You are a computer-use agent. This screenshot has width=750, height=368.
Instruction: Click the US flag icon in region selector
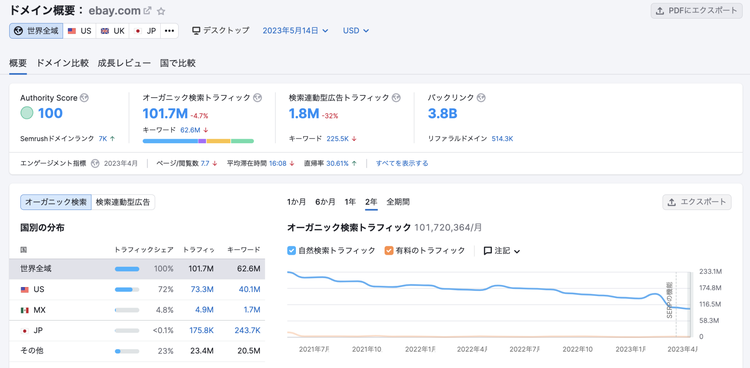(x=72, y=31)
